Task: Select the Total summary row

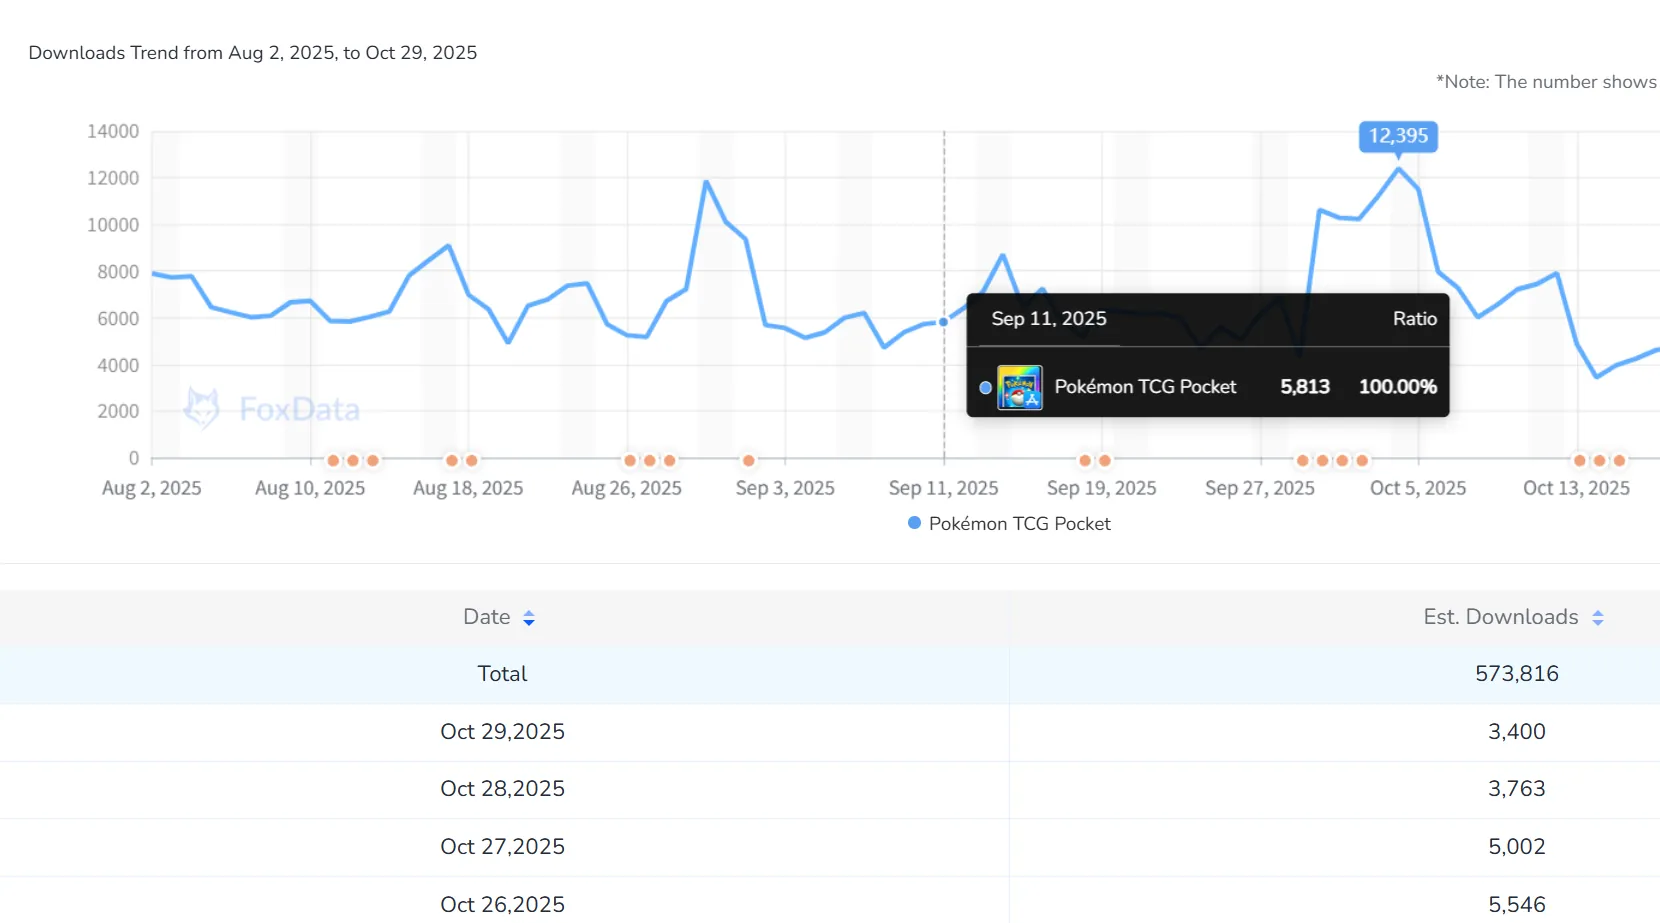Action: point(502,674)
